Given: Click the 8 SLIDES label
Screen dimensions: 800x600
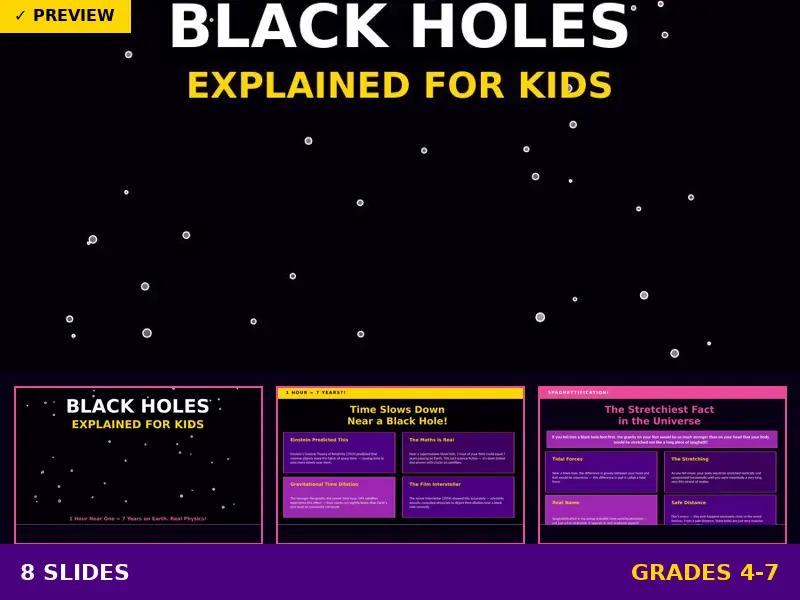Looking at the screenshot, I should pos(74,572).
